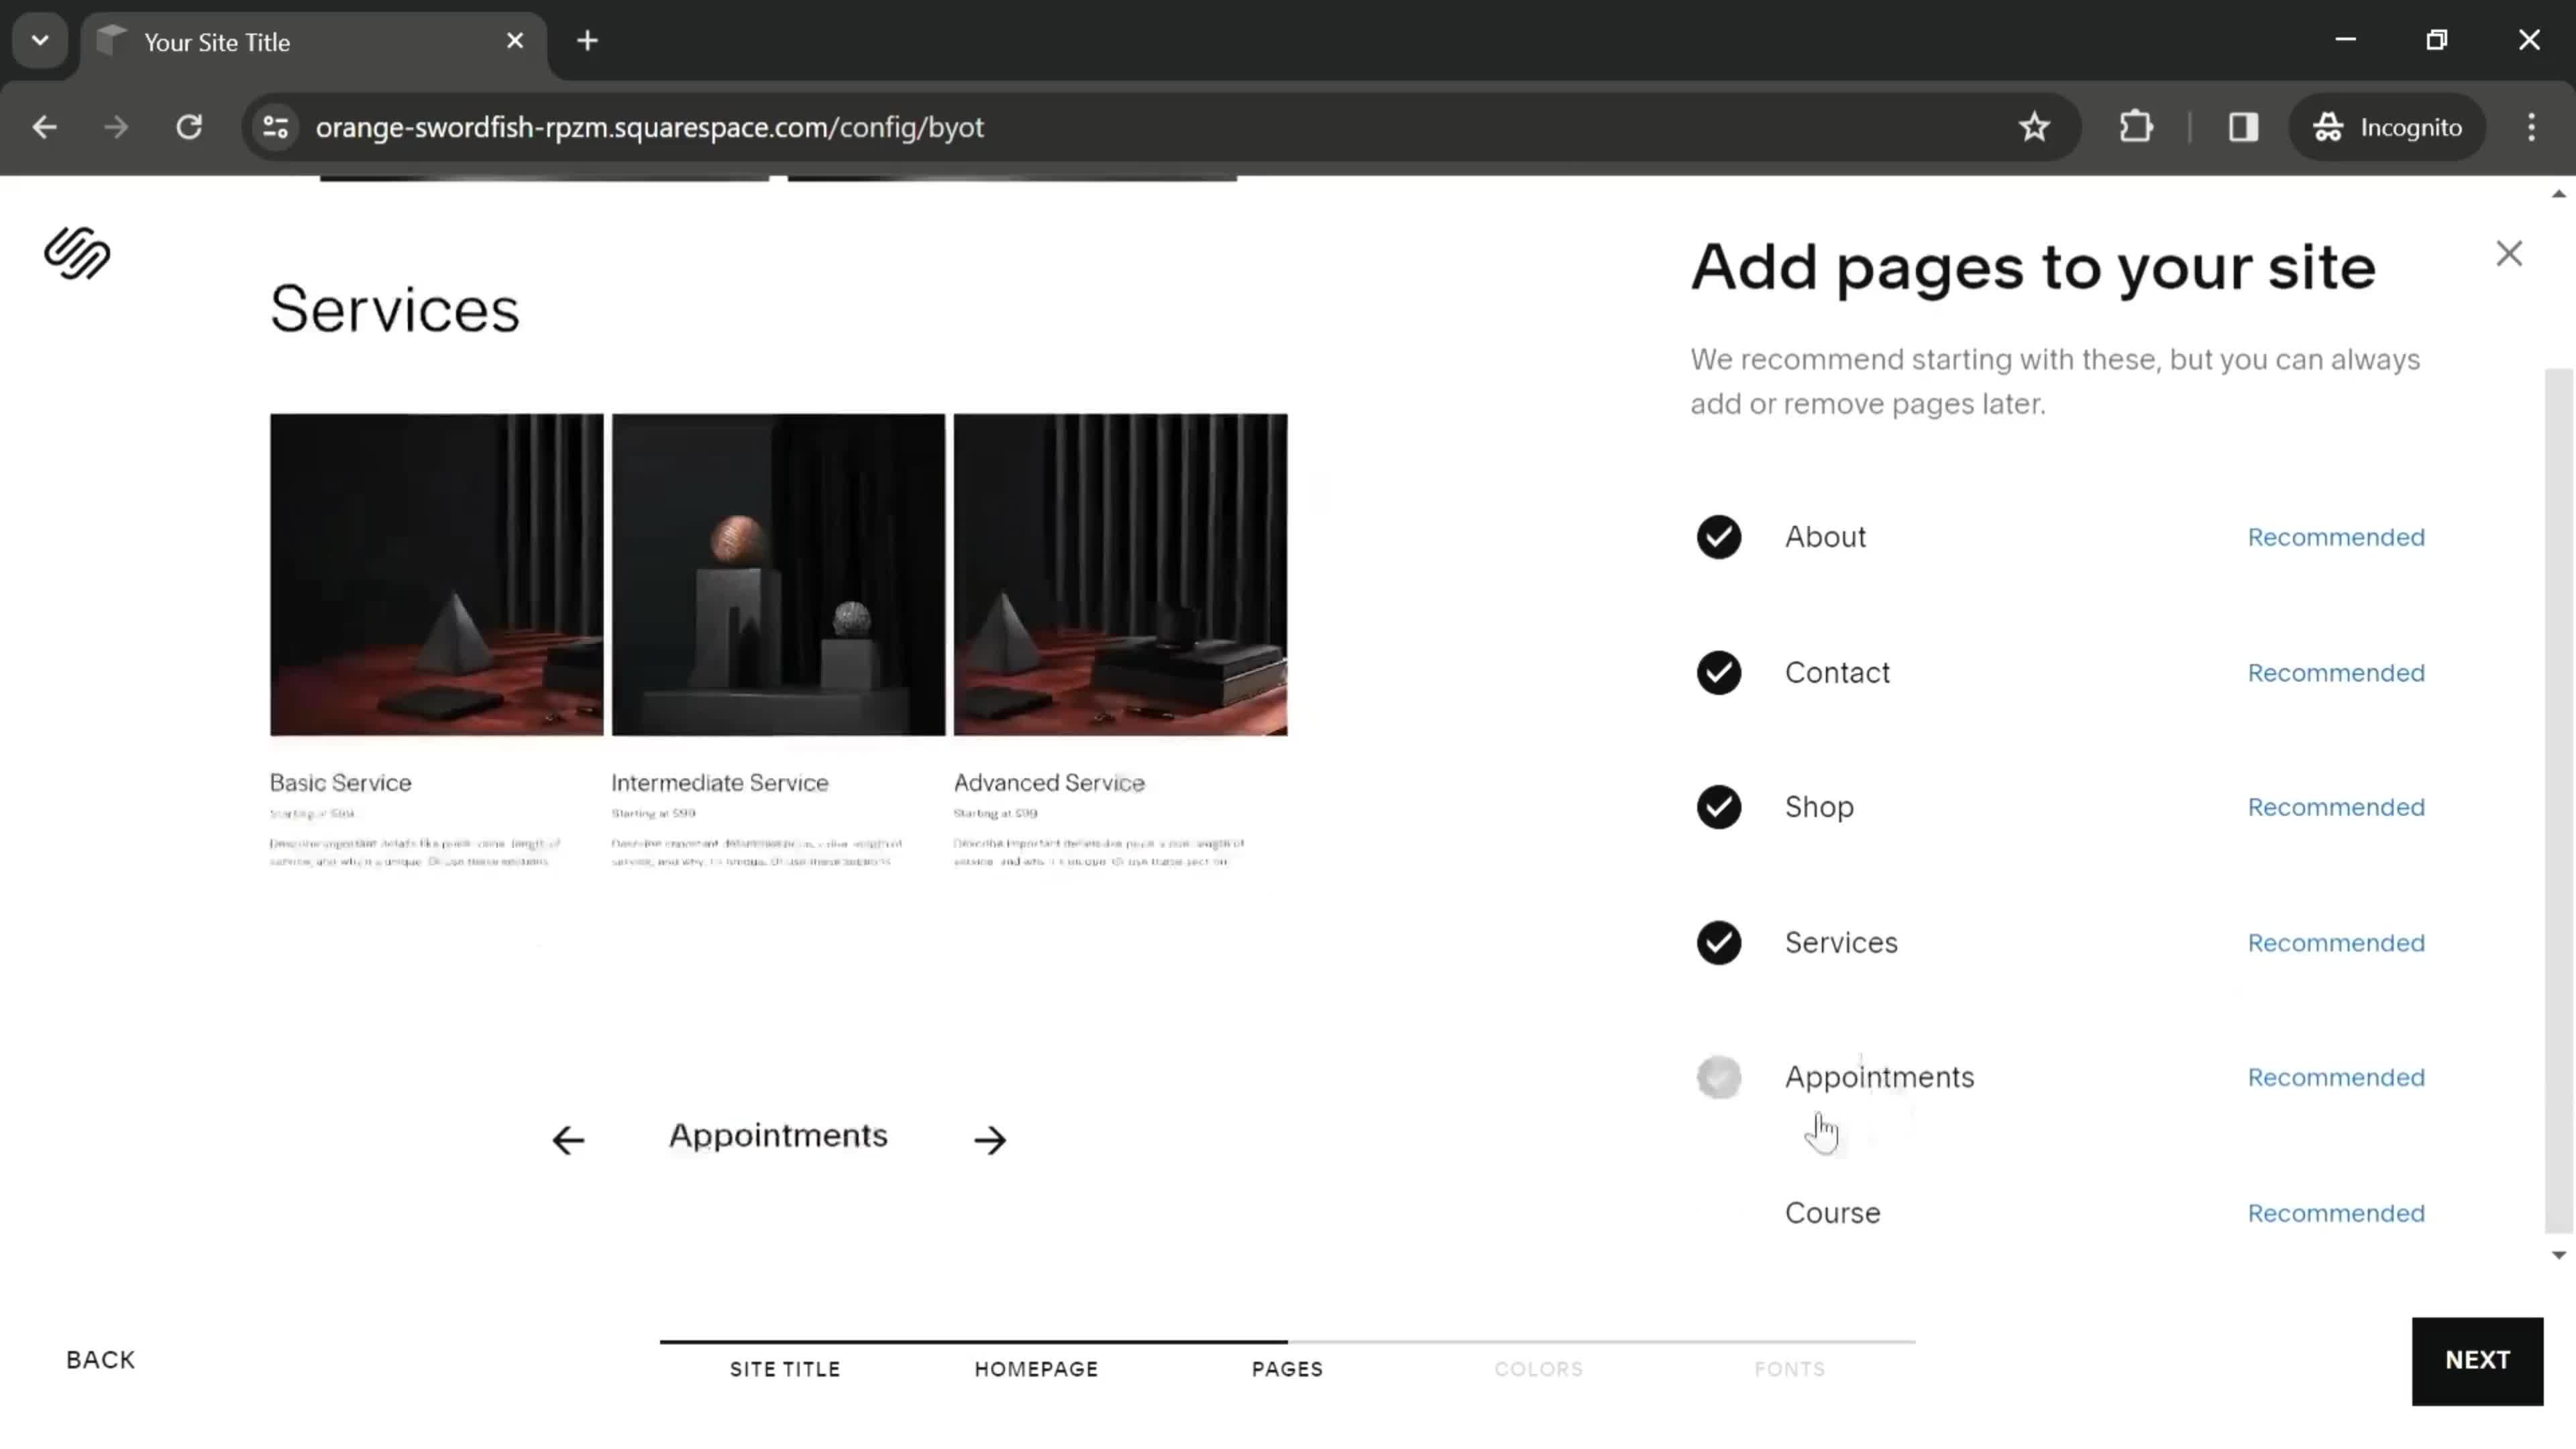Click Recommended tag next to About

click(2336, 537)
